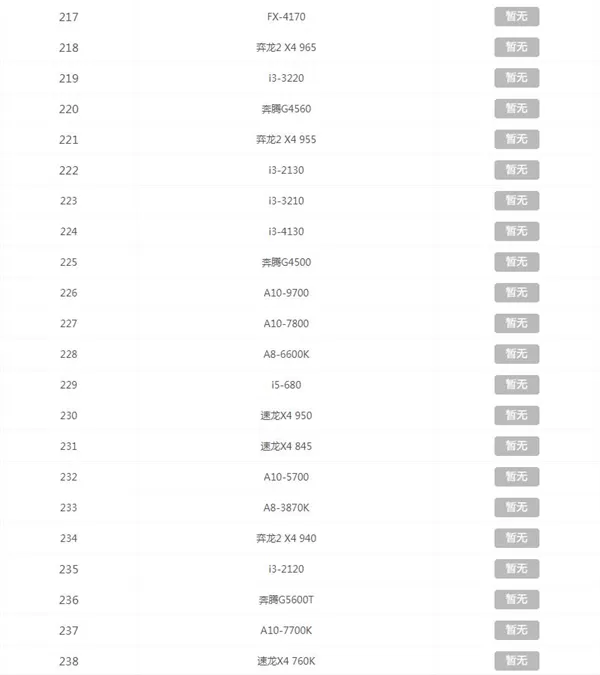
Task: Select the 速龙X4 760K processor name
Action: click(286, 661)
